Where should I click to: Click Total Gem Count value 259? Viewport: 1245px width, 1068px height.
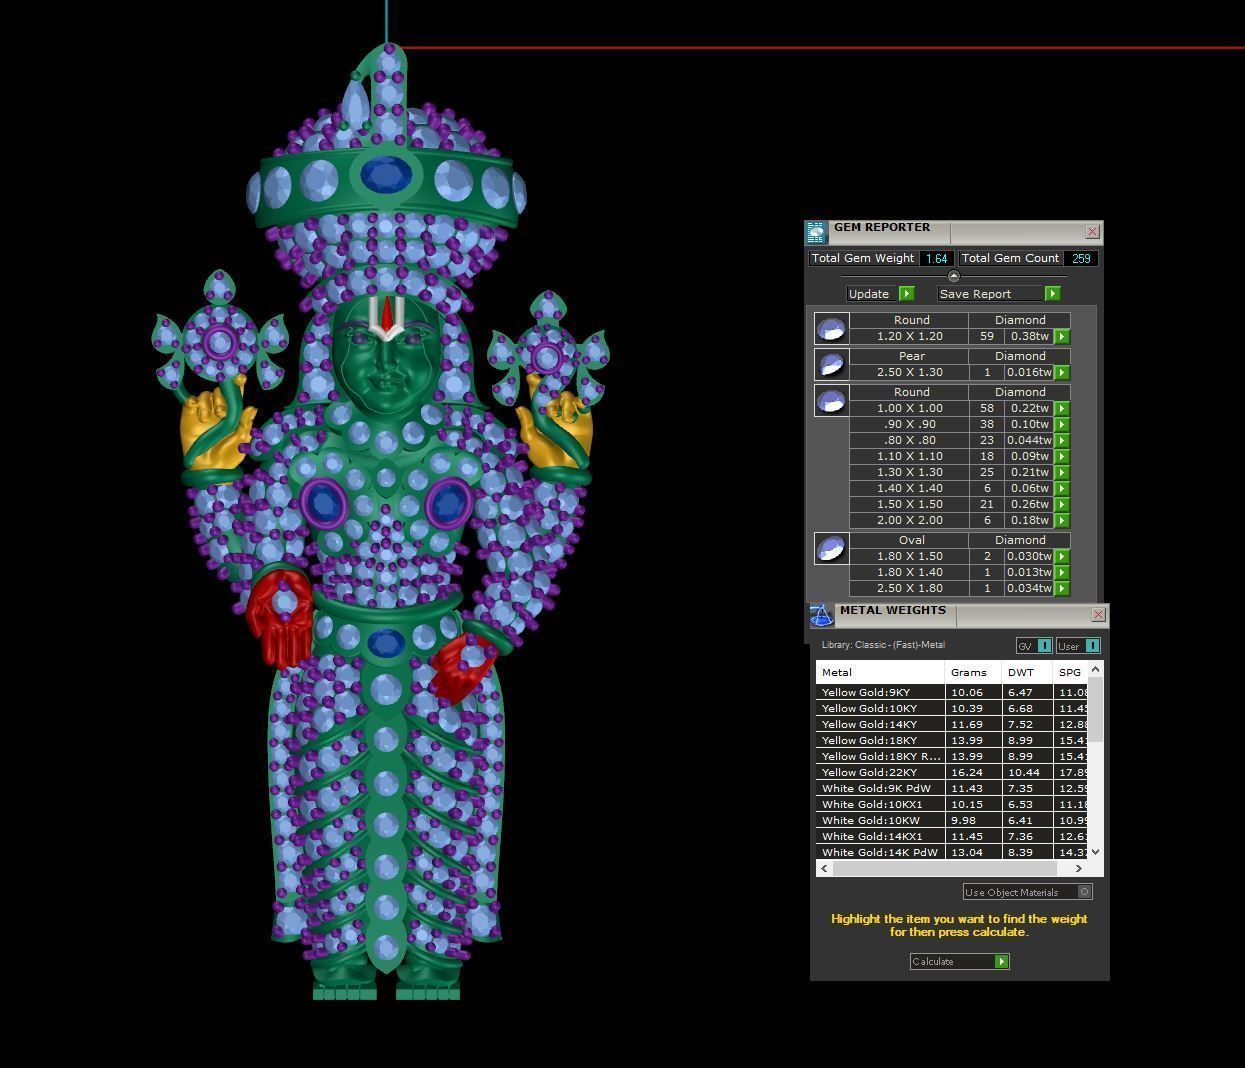[1080, 258]
